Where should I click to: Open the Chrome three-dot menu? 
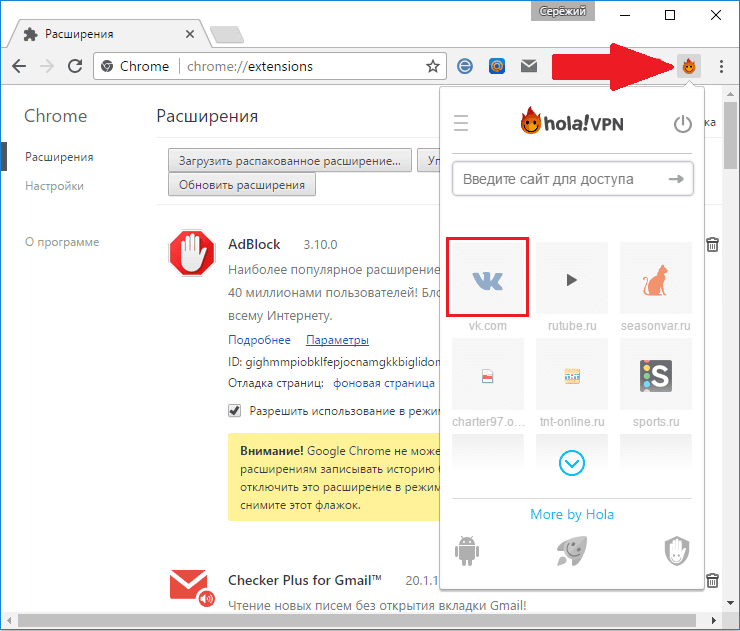[721, 66]
